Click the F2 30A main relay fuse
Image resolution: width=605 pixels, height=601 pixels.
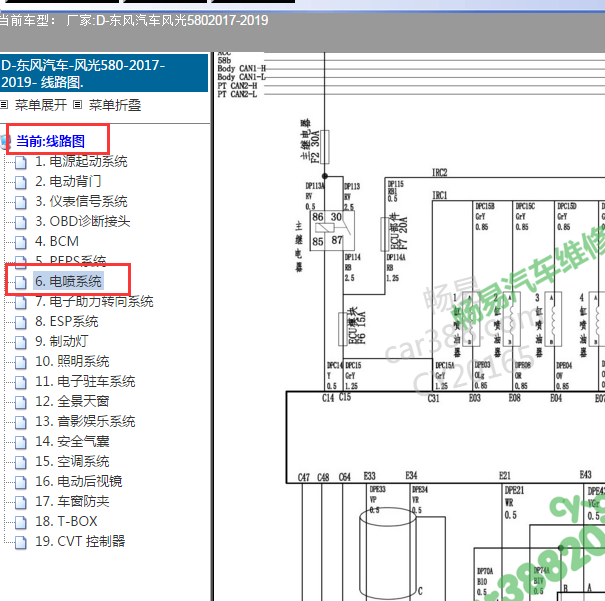(324, 147)
